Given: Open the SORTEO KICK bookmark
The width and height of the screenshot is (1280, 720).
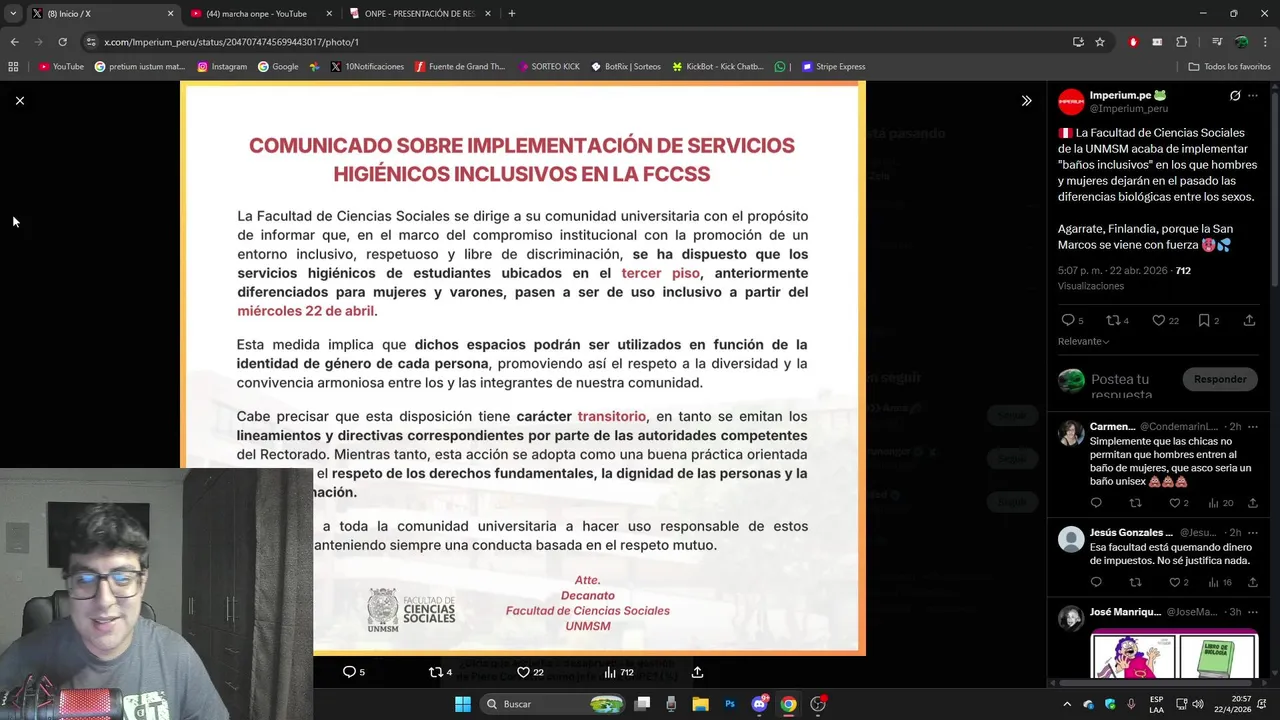Looking at the screenshot, I should (x=549, y=67).
